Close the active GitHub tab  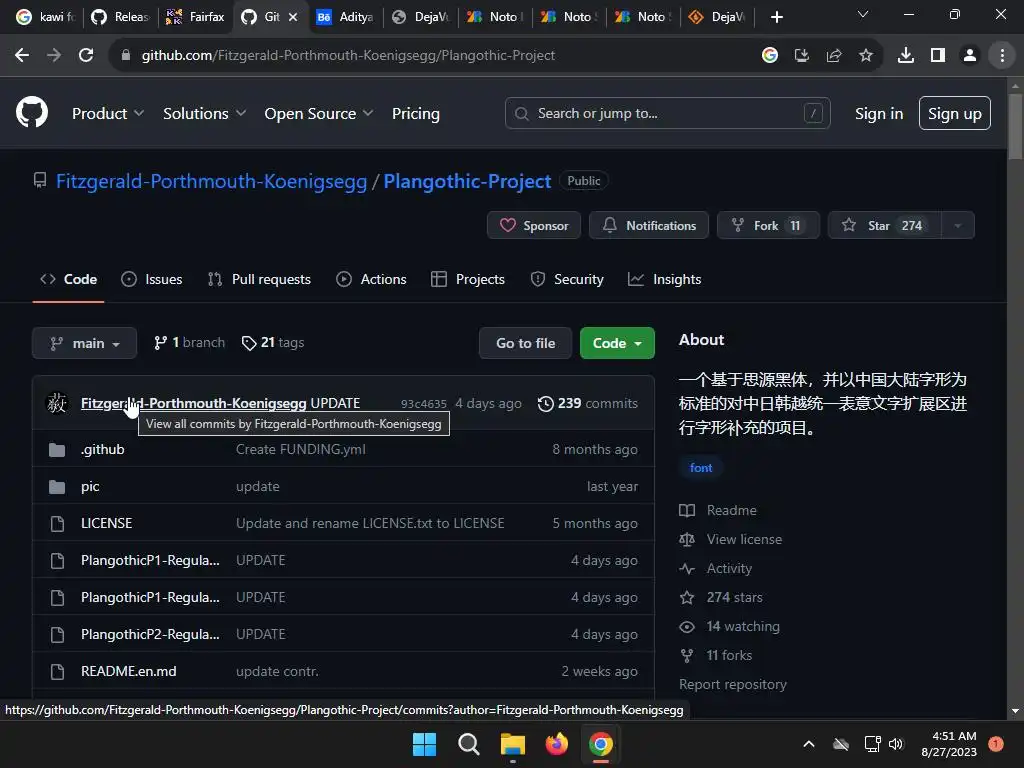click(293, 17)
